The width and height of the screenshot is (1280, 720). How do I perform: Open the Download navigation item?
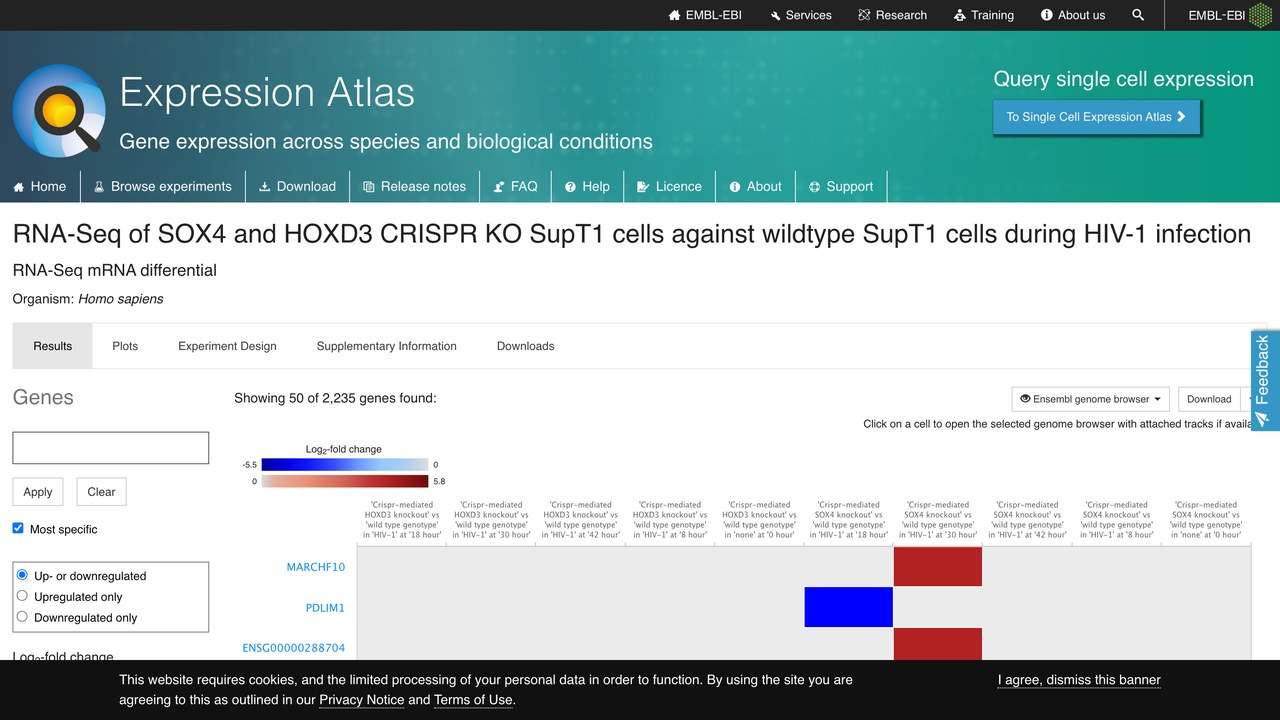(297, 186)
